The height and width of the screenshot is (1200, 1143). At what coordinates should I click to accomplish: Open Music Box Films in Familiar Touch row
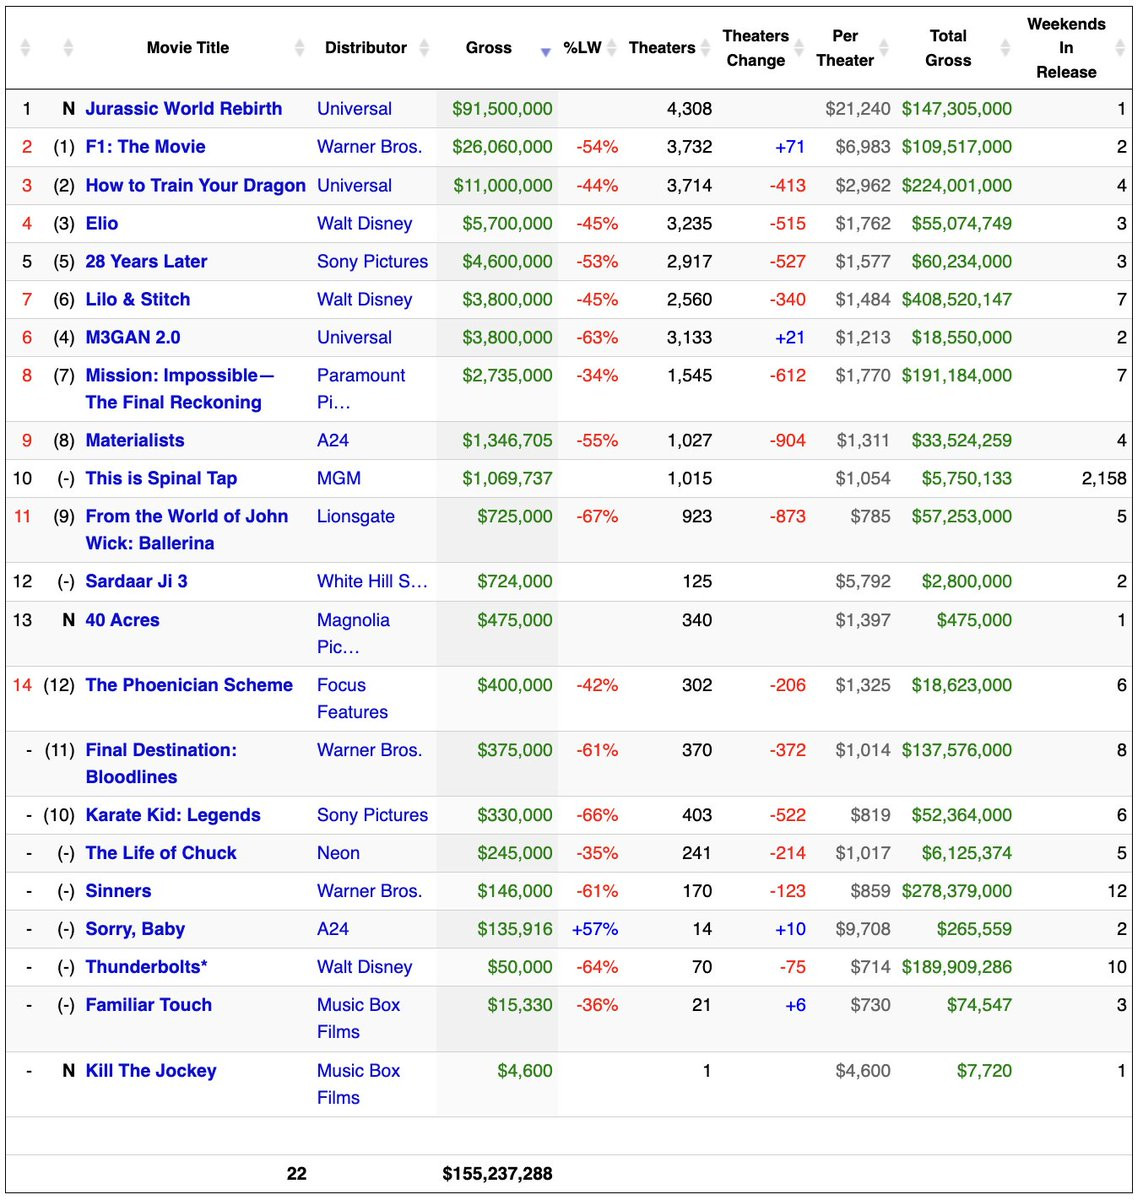[x=358, y=1018]
